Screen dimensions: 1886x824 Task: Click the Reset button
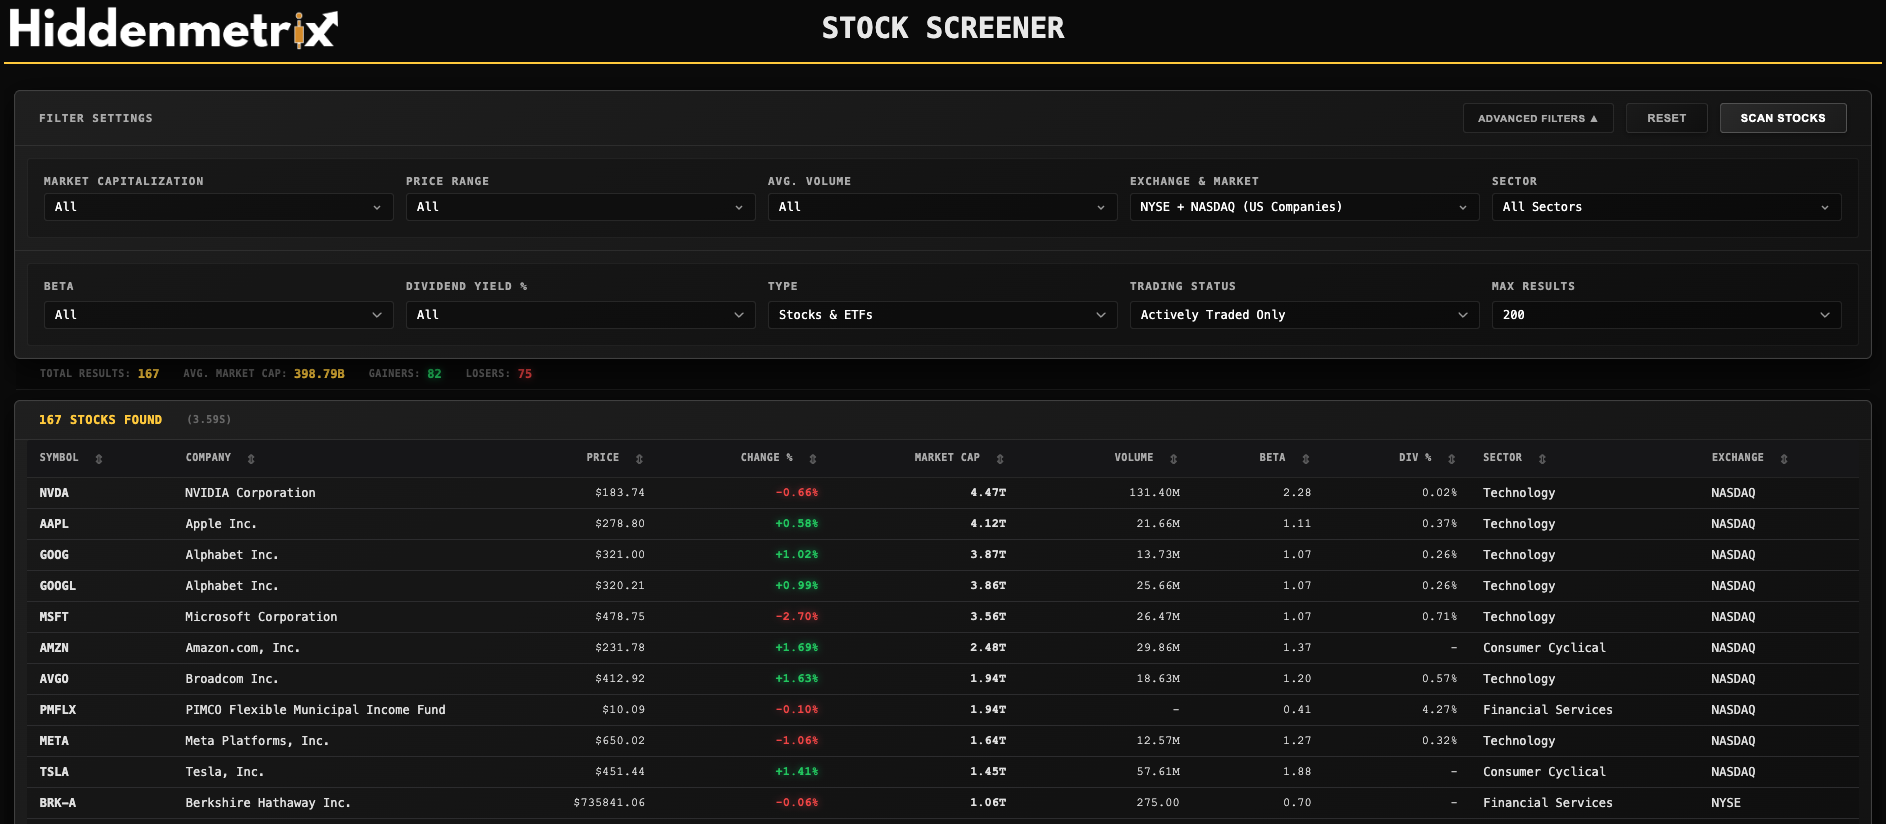(1666, 118)
